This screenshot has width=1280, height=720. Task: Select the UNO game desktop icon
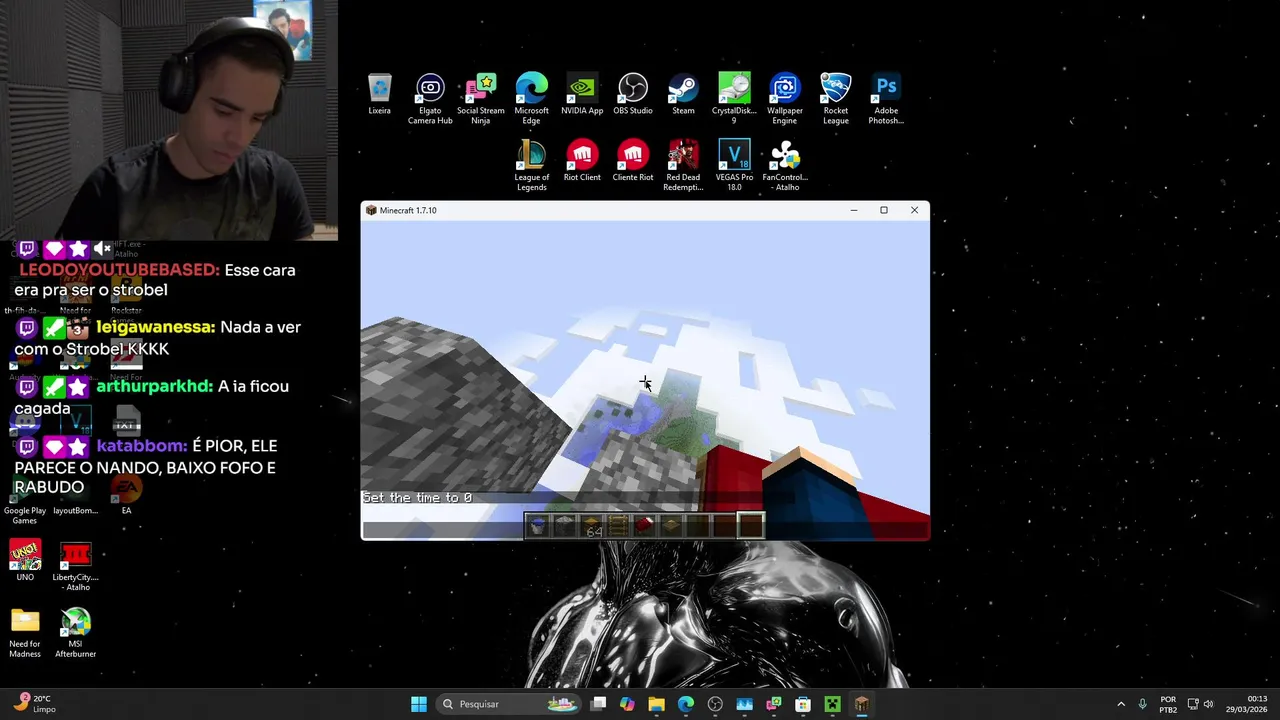[25, 561]
